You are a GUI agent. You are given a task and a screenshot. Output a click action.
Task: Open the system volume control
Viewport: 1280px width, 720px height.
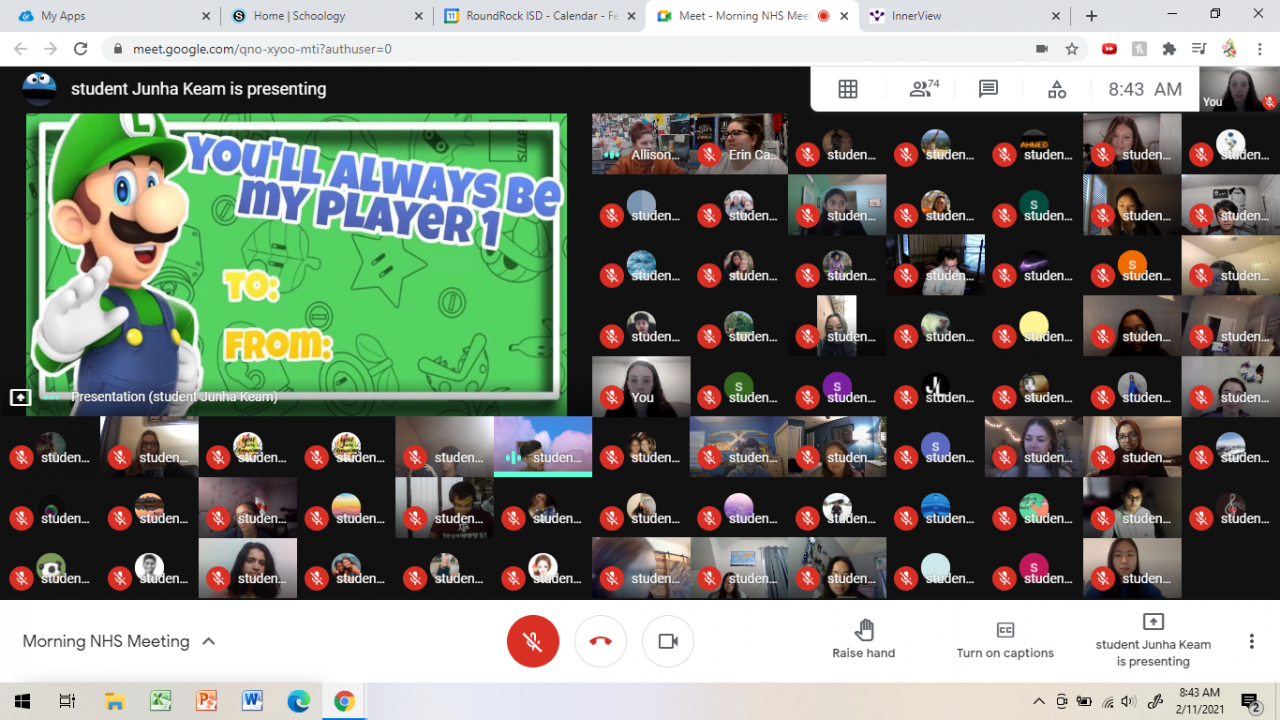(x=1130, y=701)
